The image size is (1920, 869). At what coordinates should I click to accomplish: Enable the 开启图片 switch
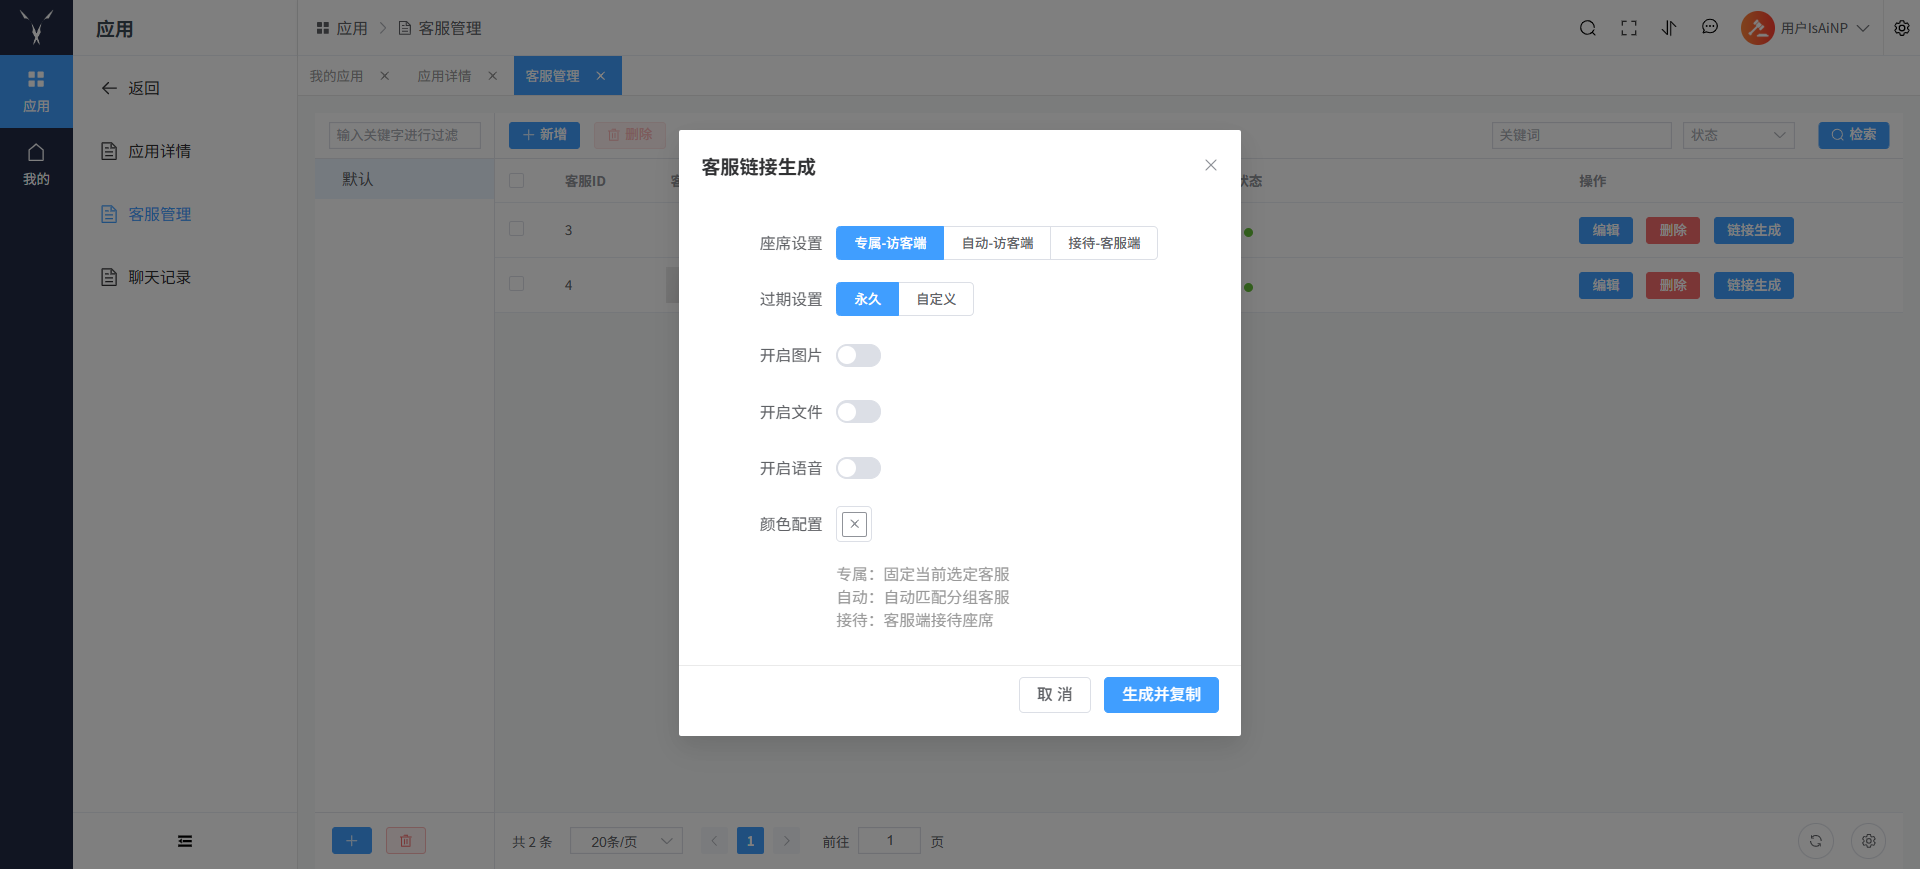(x=858, y=356)
